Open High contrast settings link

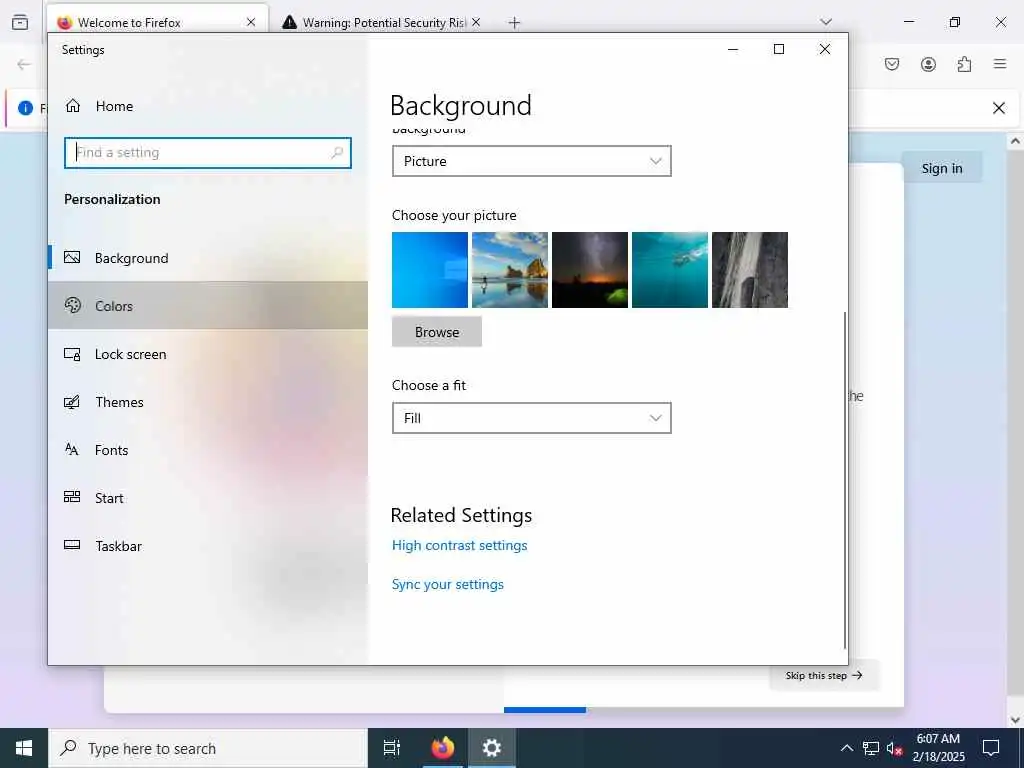coord(459,545)
